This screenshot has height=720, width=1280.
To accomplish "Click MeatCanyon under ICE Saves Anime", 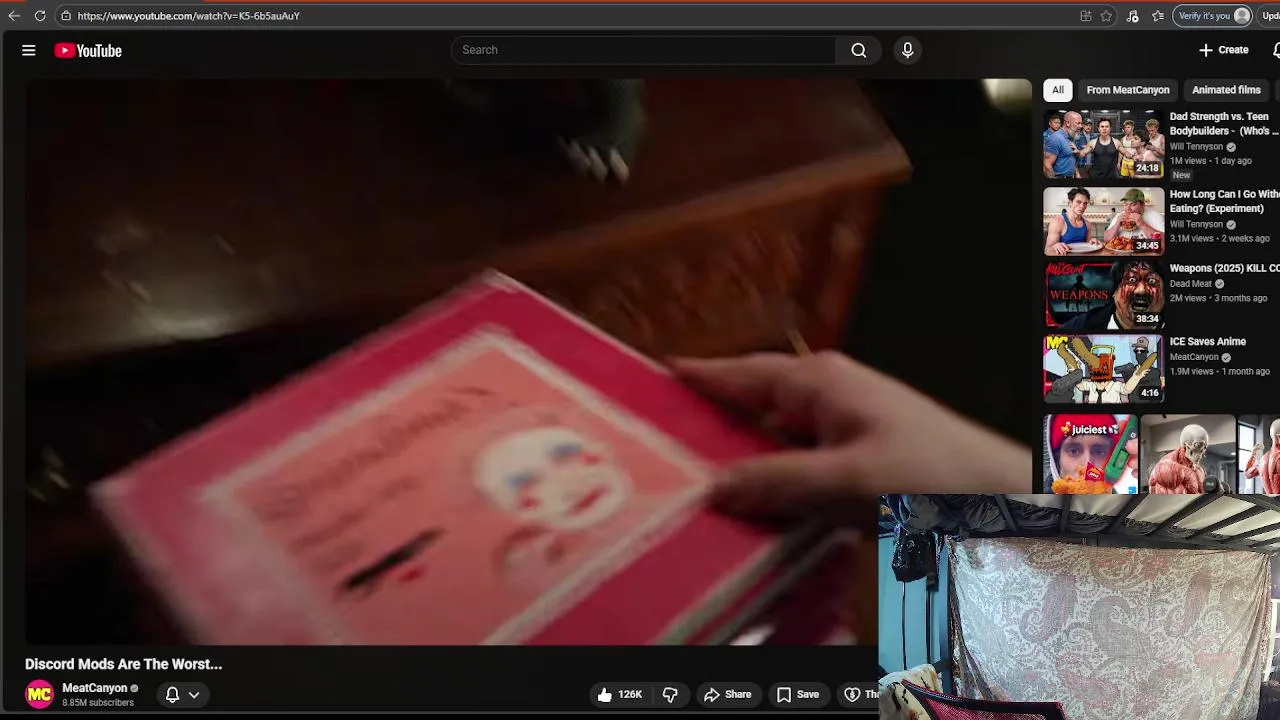I will pyautogui.click(x=1194, y=357).
